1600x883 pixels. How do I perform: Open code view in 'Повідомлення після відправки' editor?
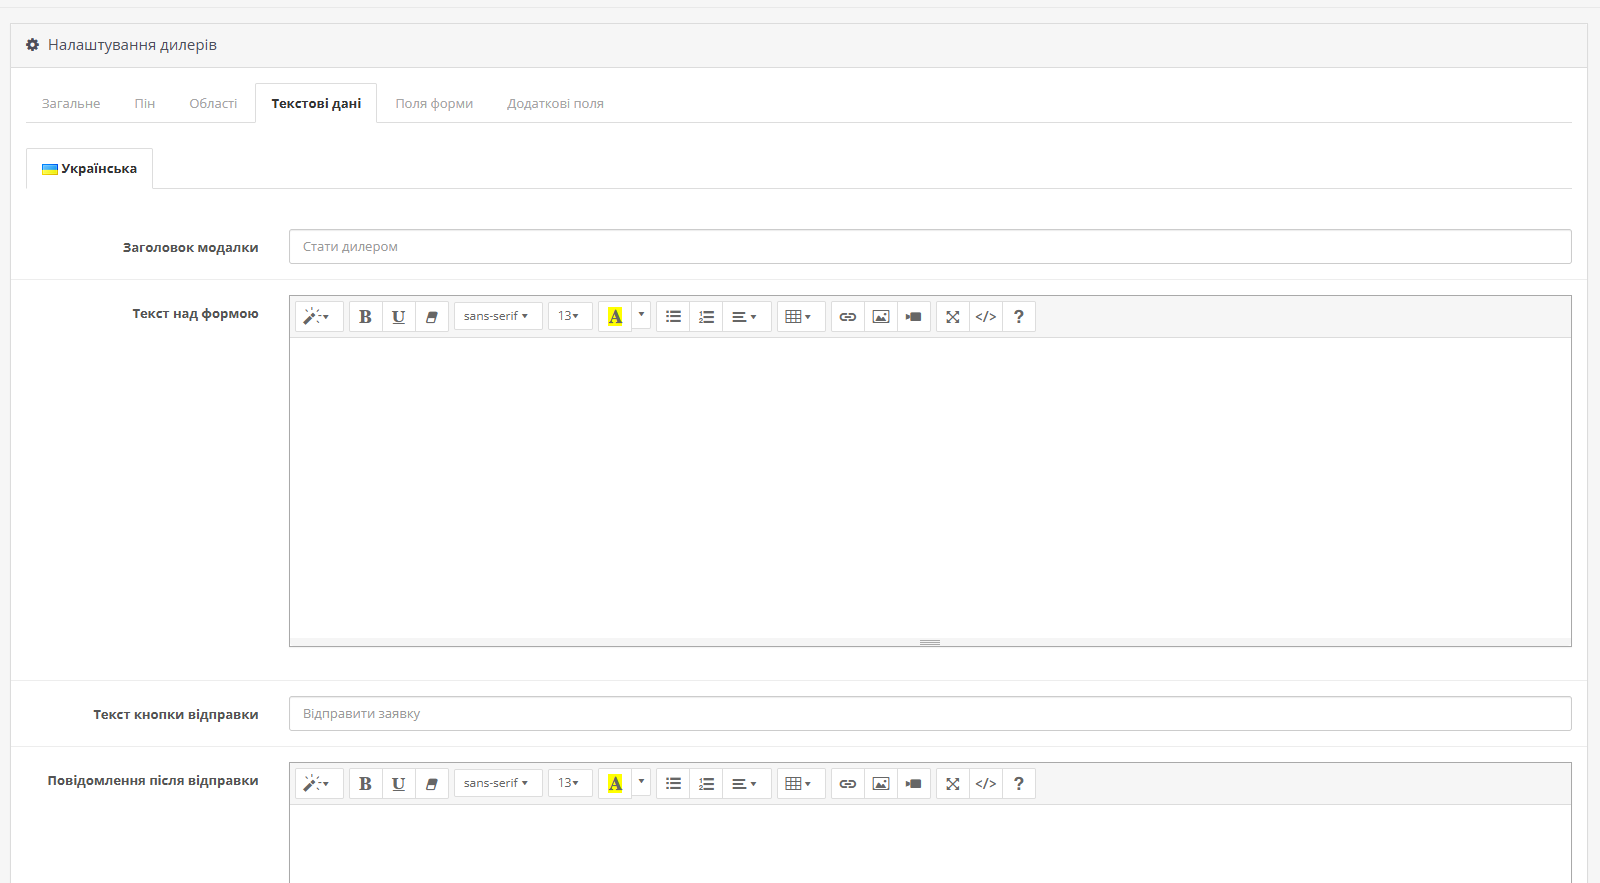pos(986,784)
